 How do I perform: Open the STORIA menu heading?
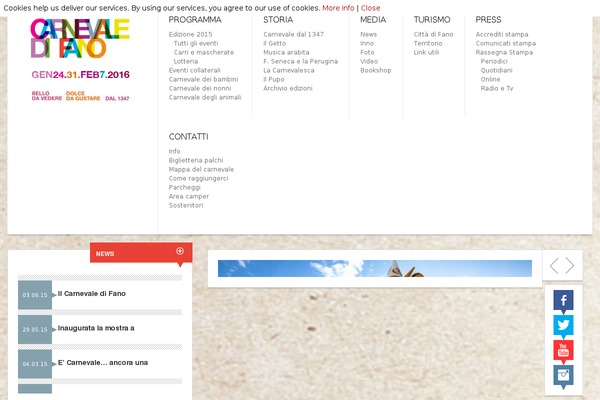tap(278, 20)
